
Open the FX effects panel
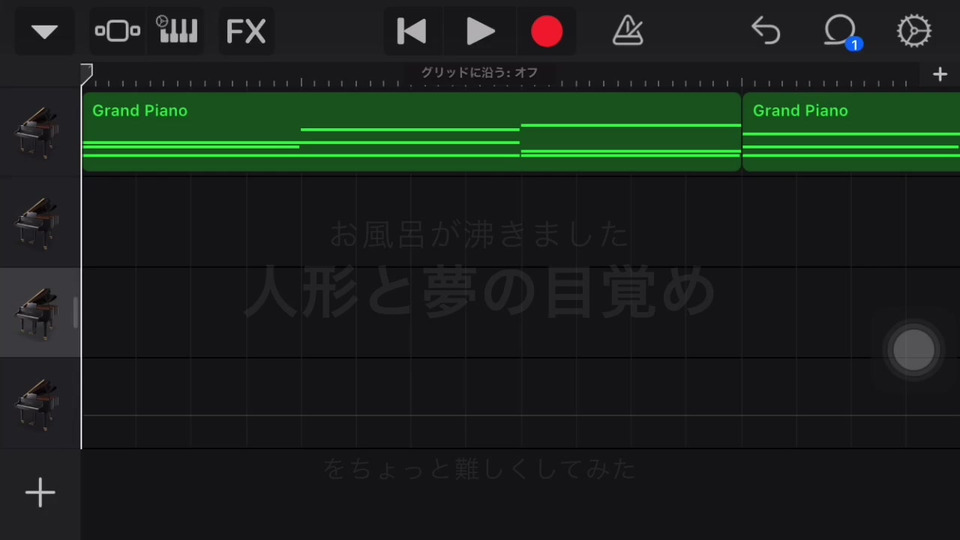(x=246, y=31)
